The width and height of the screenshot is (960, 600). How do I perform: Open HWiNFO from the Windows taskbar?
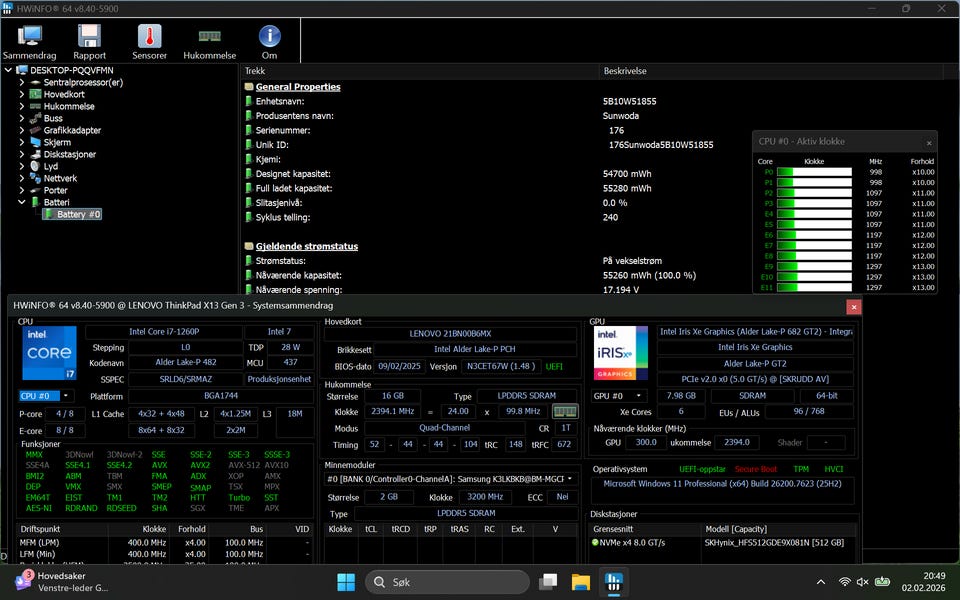pos(612,582)
